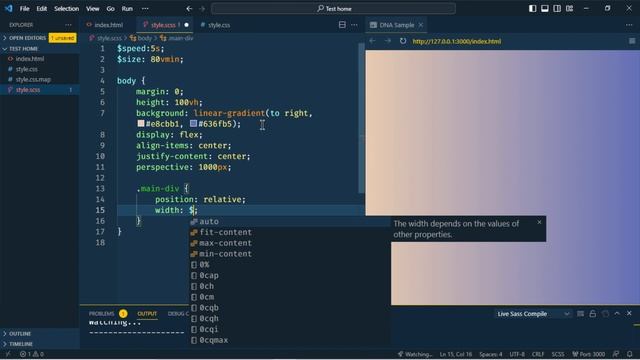The image size is (640, 360).
Task: Go back in the preview browser
Action: [x=372, y=41]
